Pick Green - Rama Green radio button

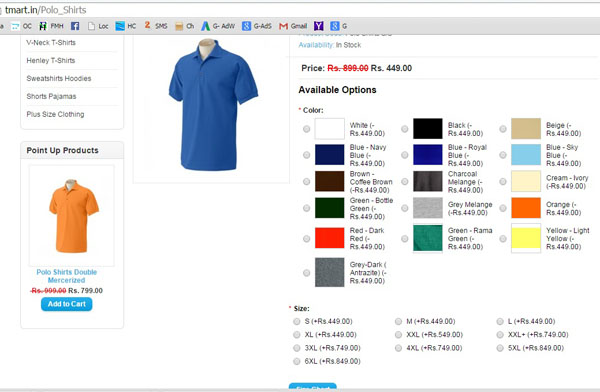coord(404,238)
